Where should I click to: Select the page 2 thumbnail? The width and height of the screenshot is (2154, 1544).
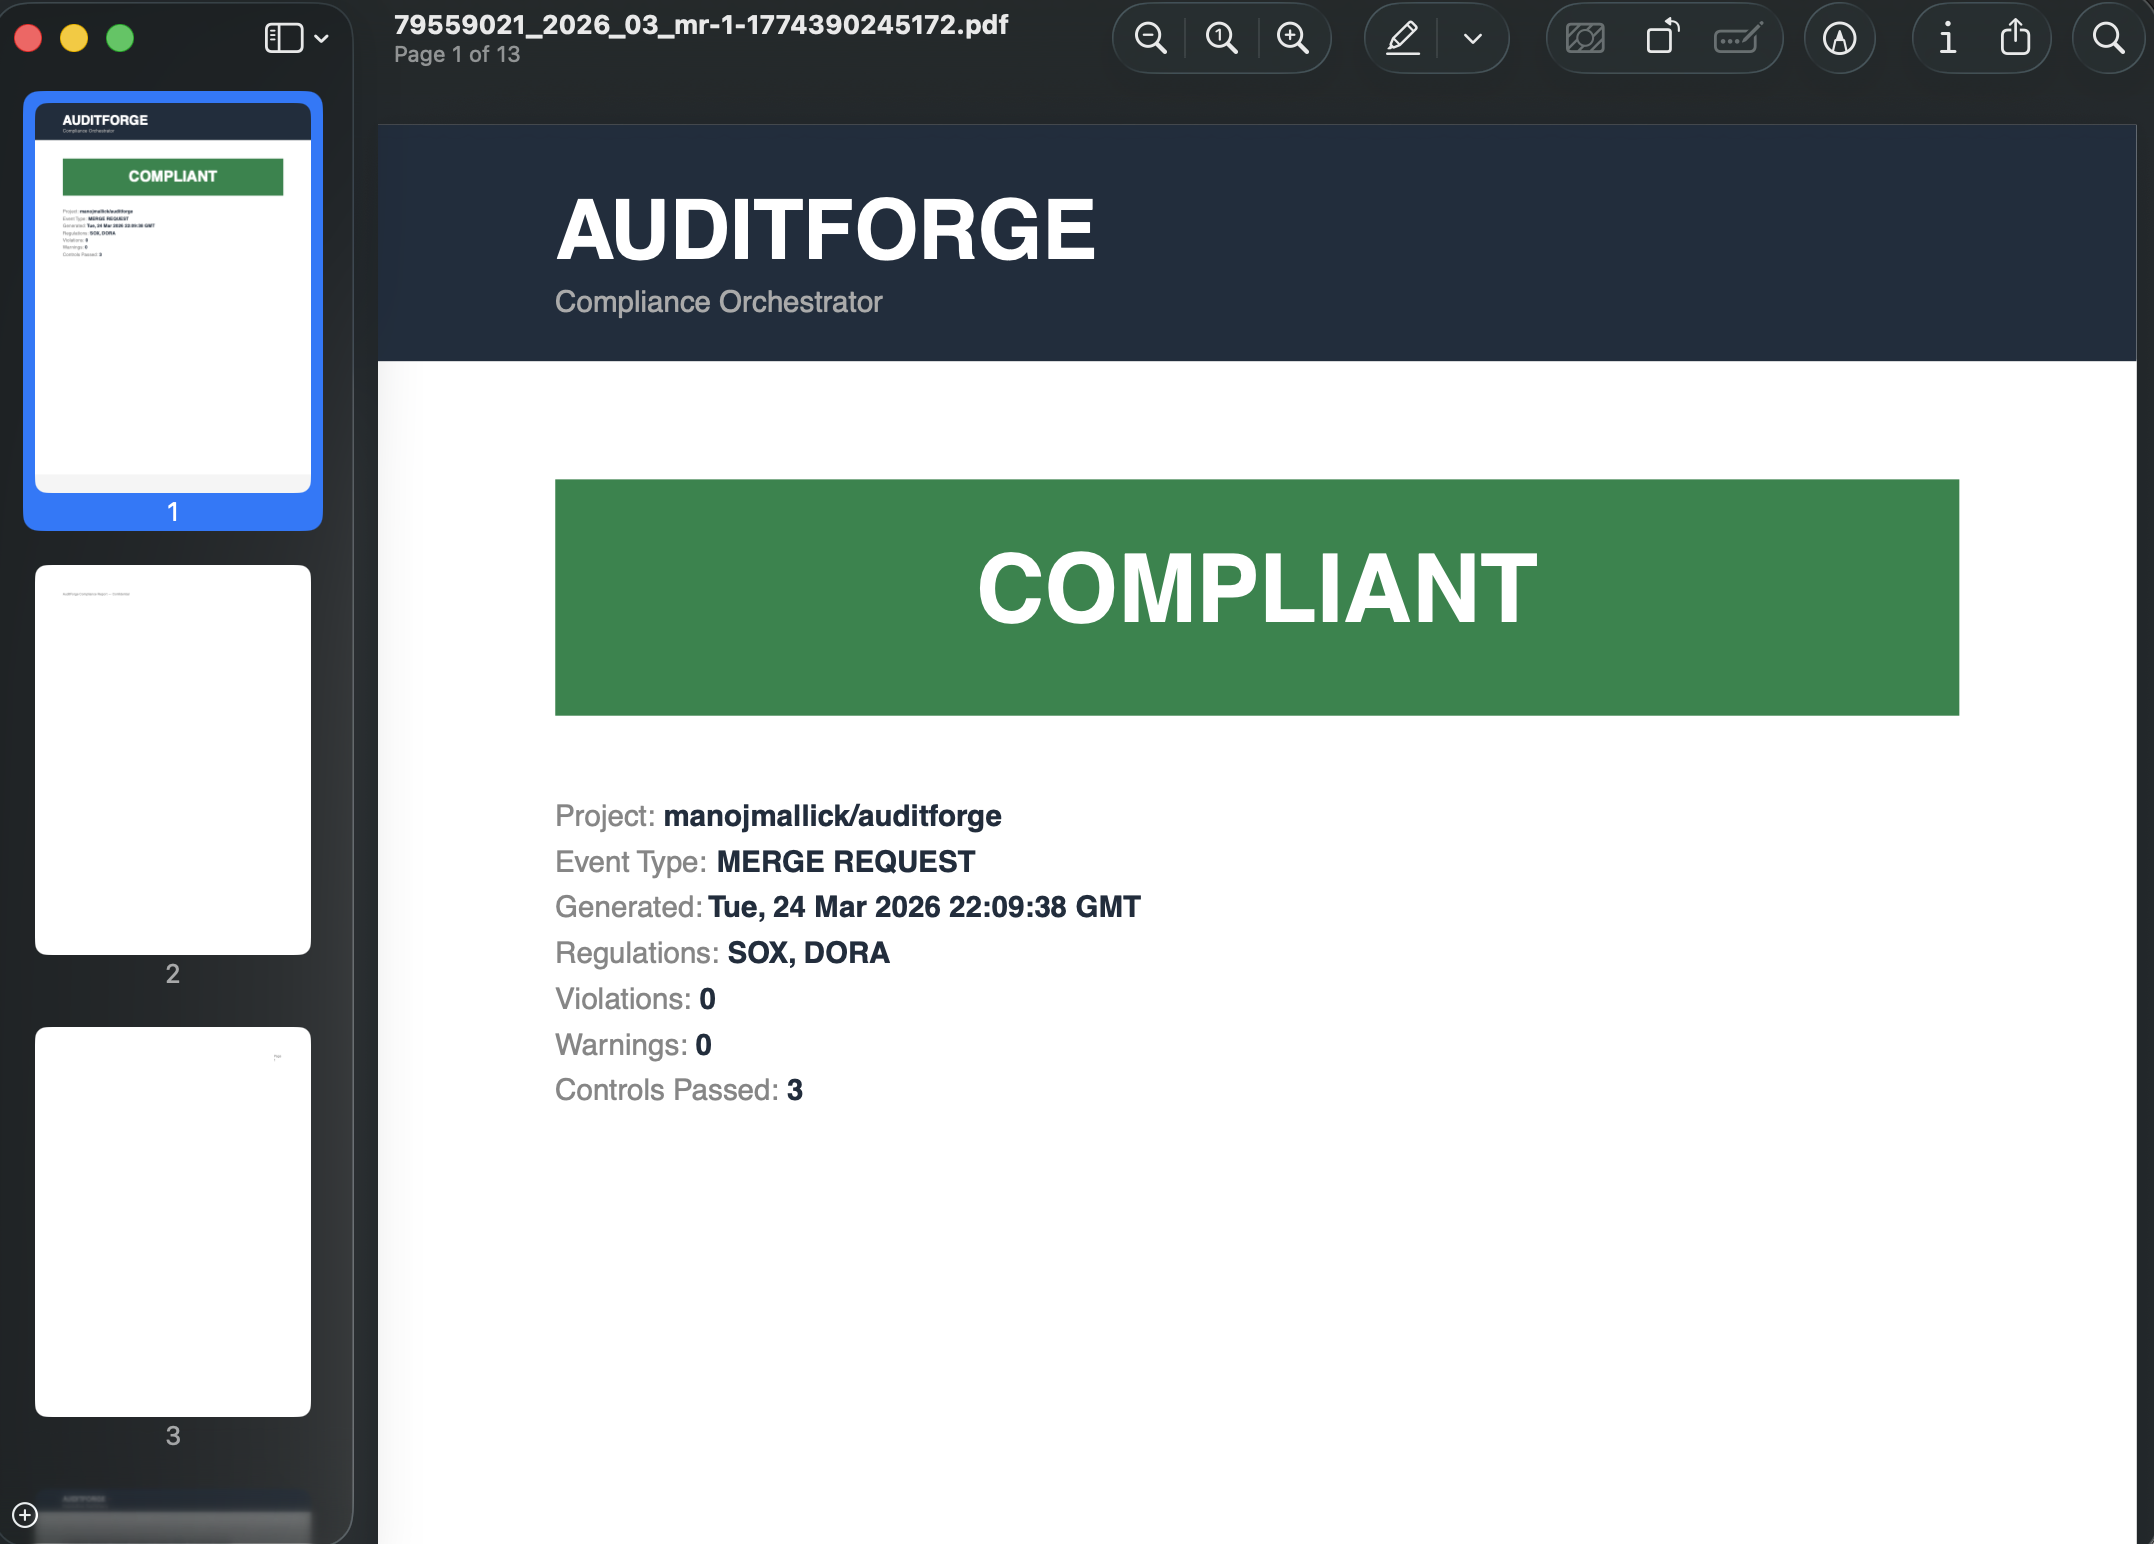point(173,760)
